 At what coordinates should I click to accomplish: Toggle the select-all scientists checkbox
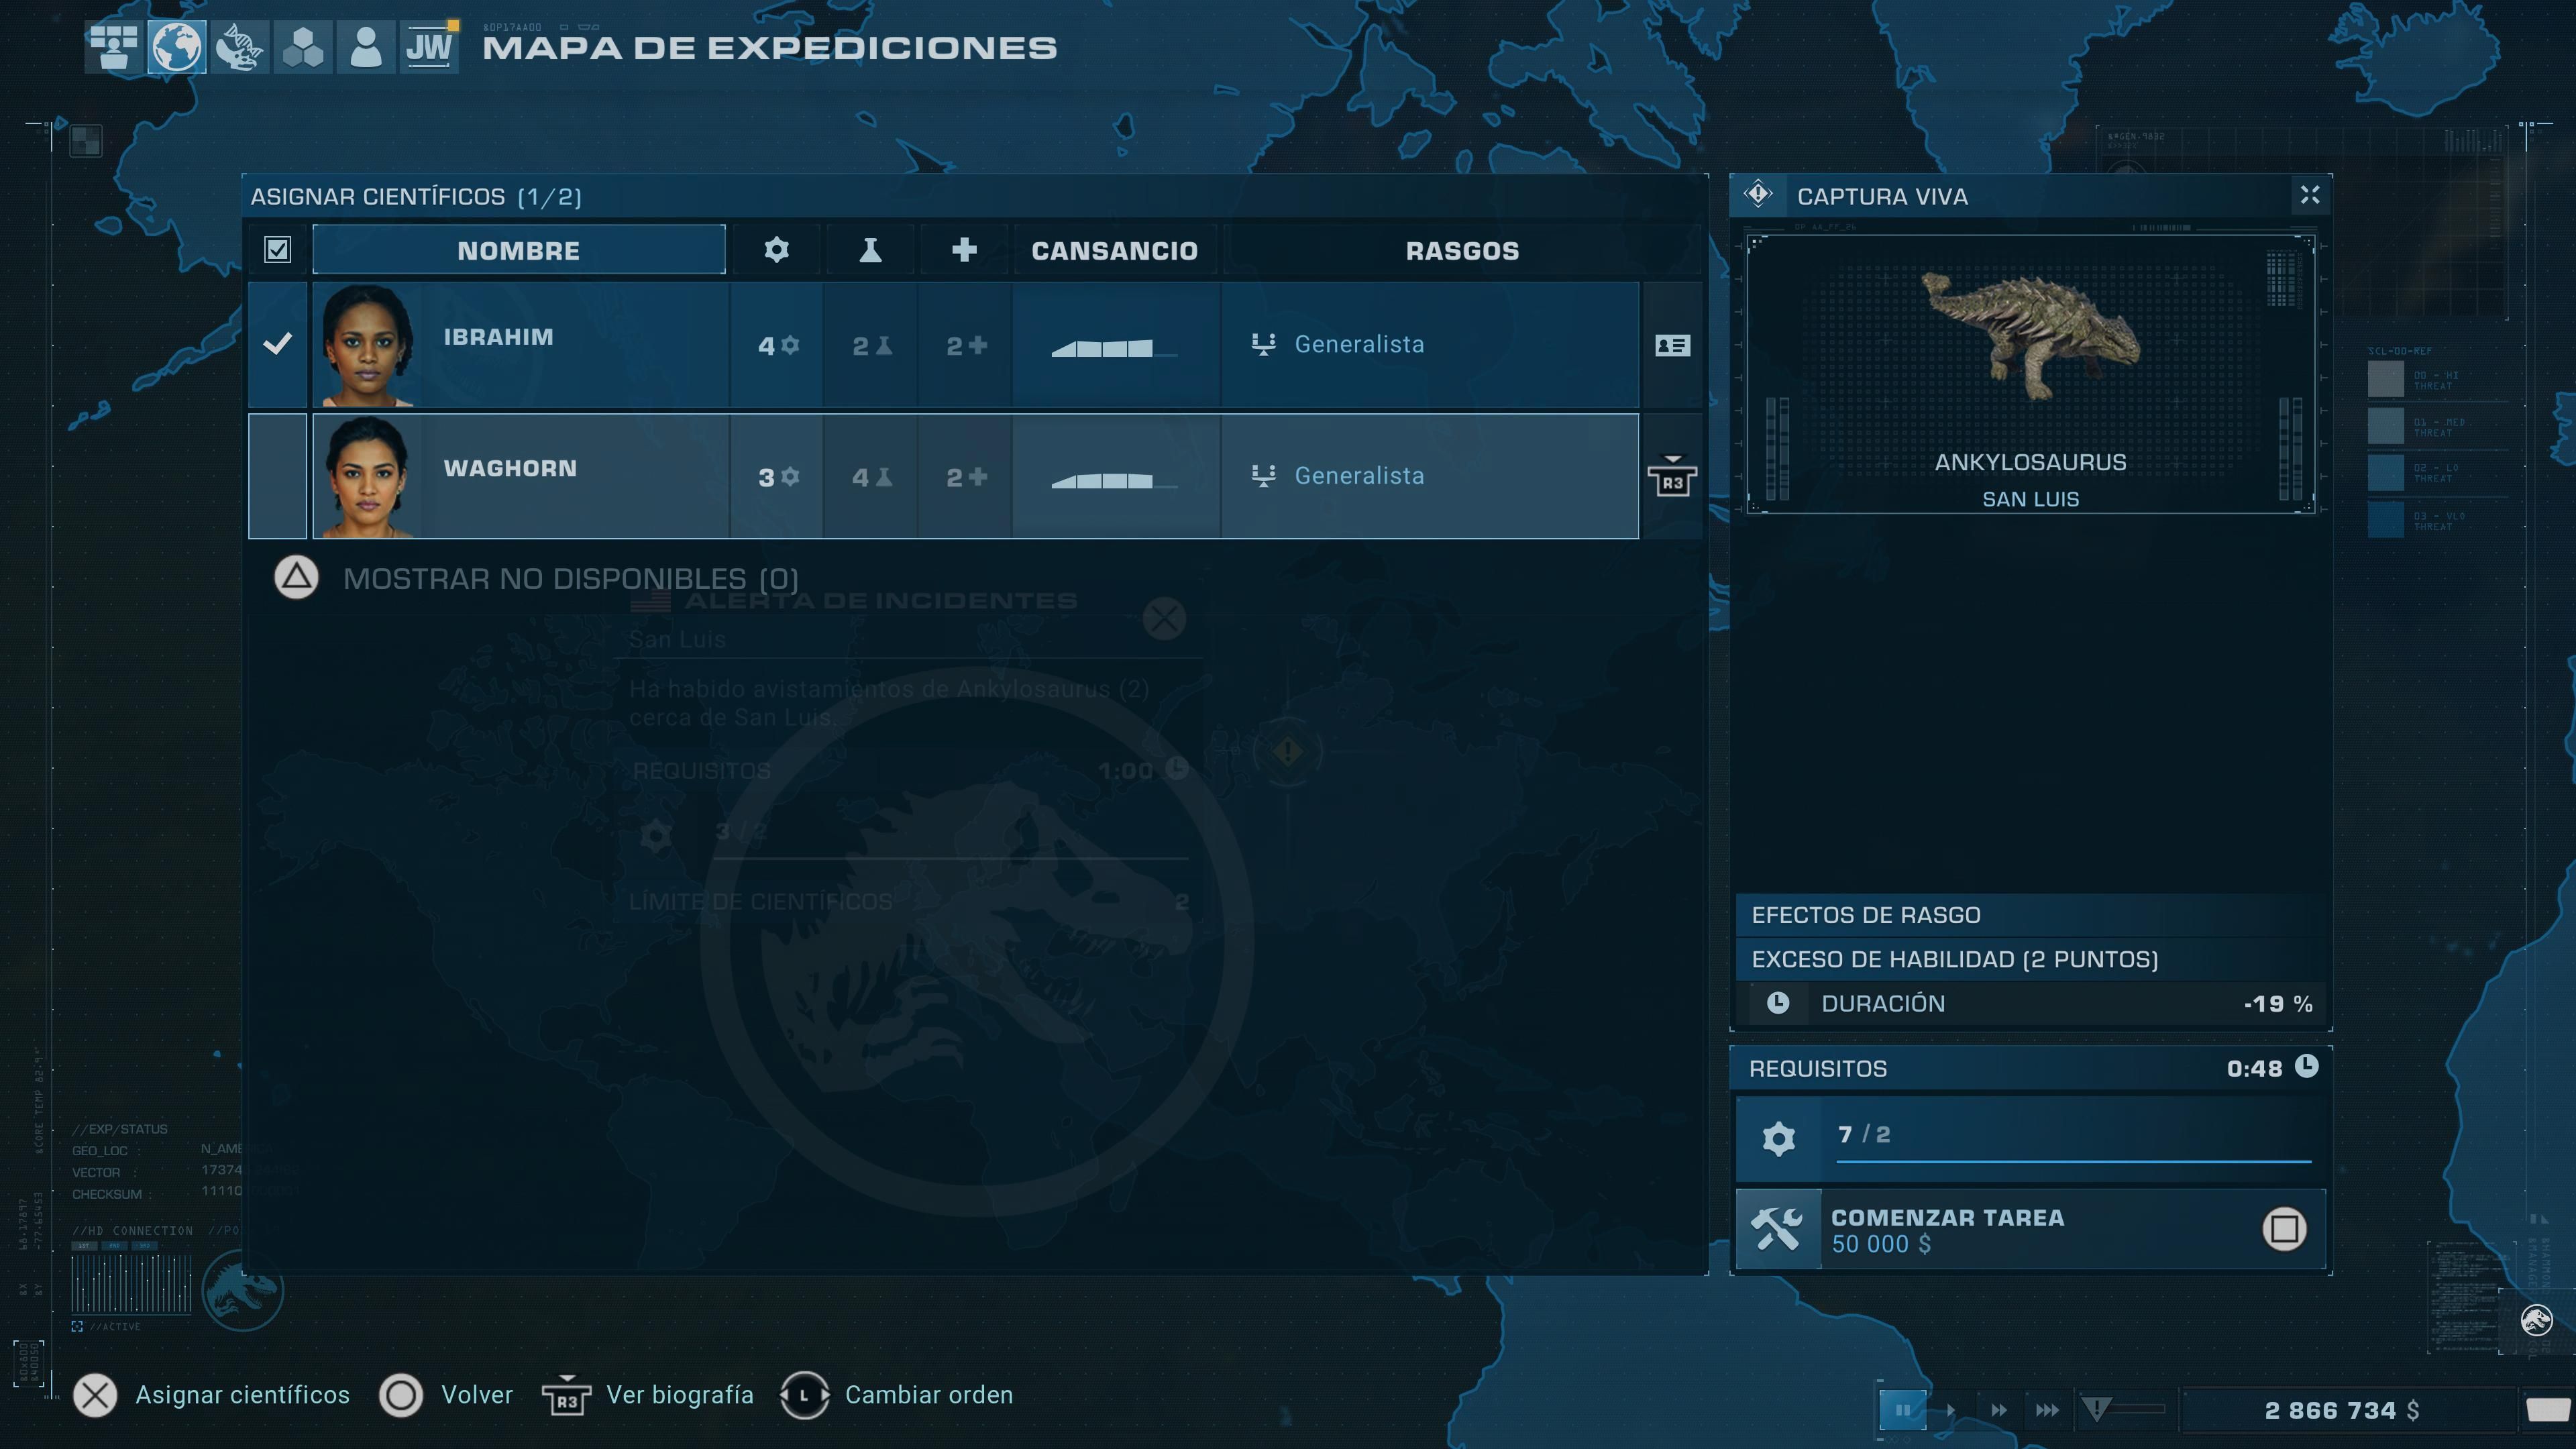pos(277,249)
